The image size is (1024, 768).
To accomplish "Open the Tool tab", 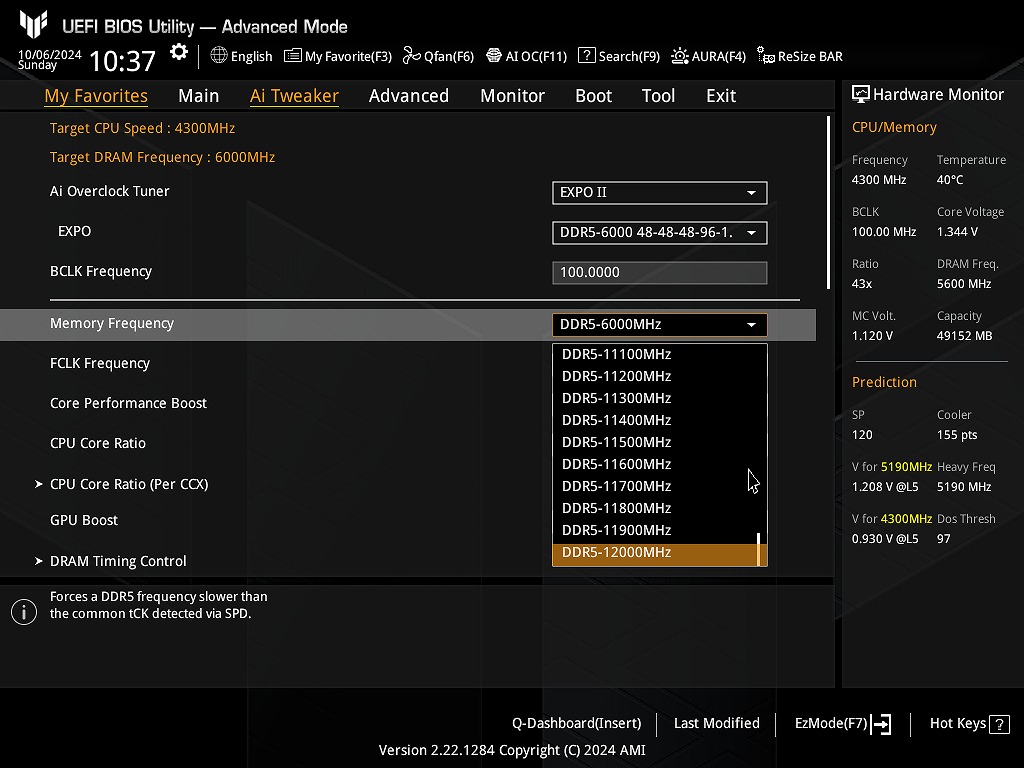I will (658, 95).
